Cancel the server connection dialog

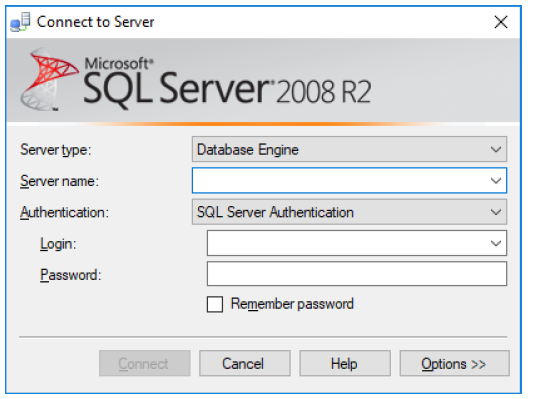(x=245, y=363)
